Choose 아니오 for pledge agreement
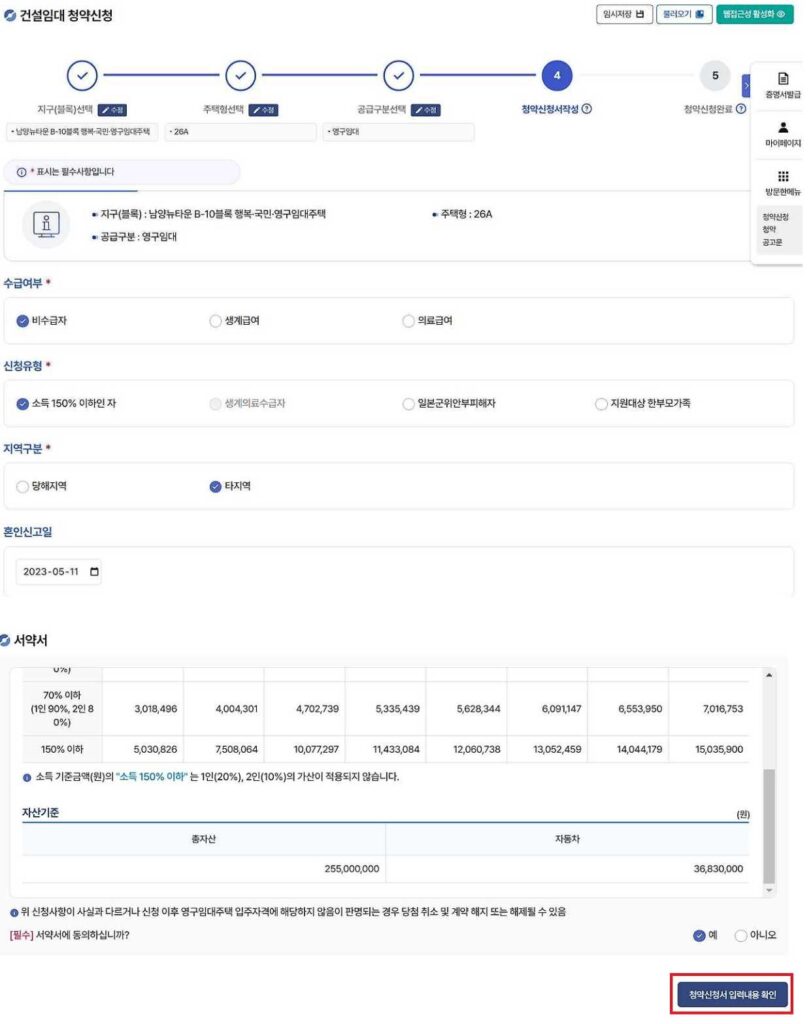This screenshot has width=811, height=1024. (741, 936)
